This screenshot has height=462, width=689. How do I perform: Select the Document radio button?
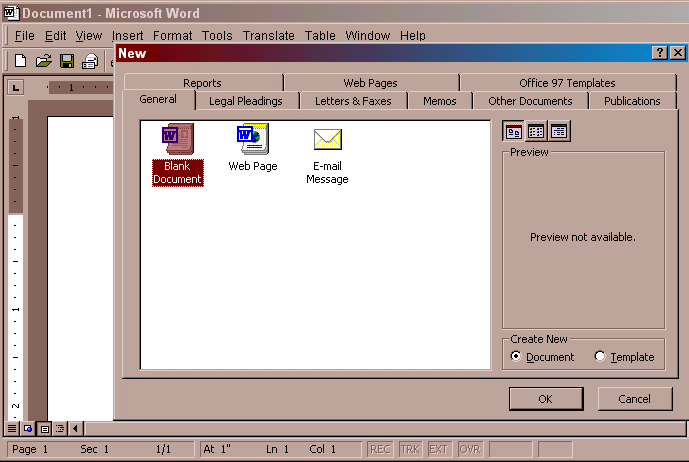pyautogui.click(x=516, y=356)
